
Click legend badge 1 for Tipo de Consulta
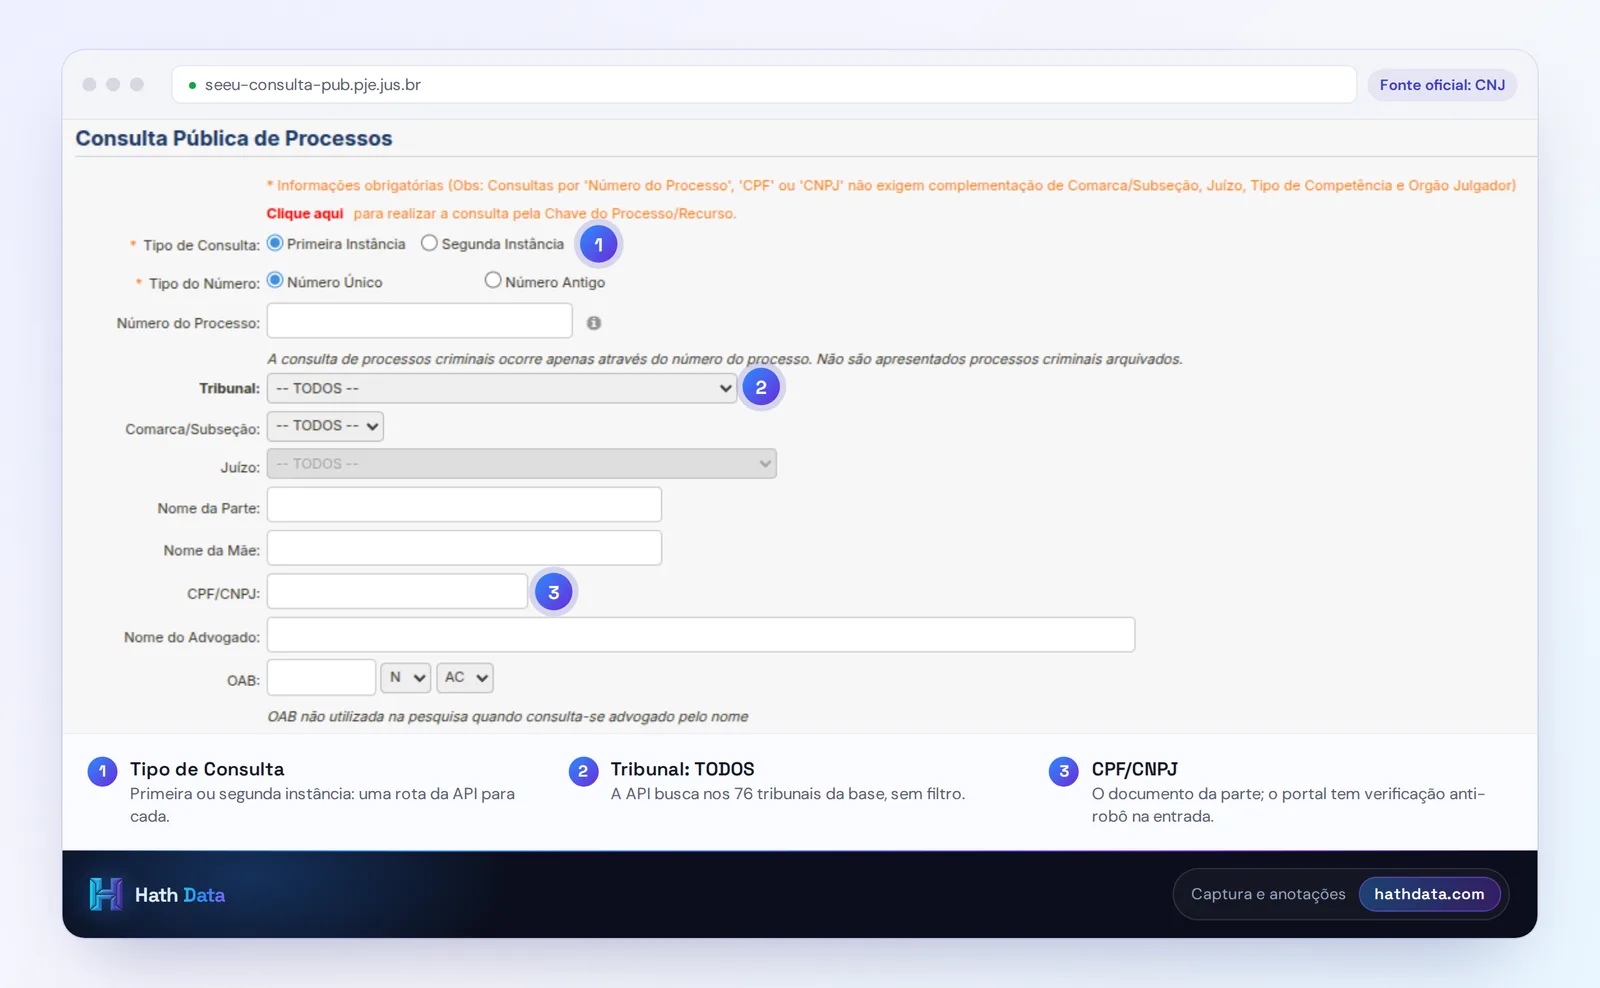click(x=102, y=771)
